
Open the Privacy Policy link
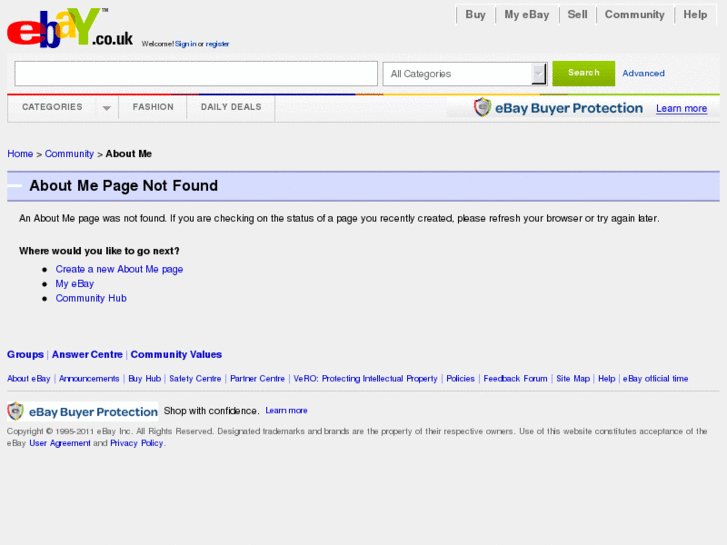tap(136, 443)
